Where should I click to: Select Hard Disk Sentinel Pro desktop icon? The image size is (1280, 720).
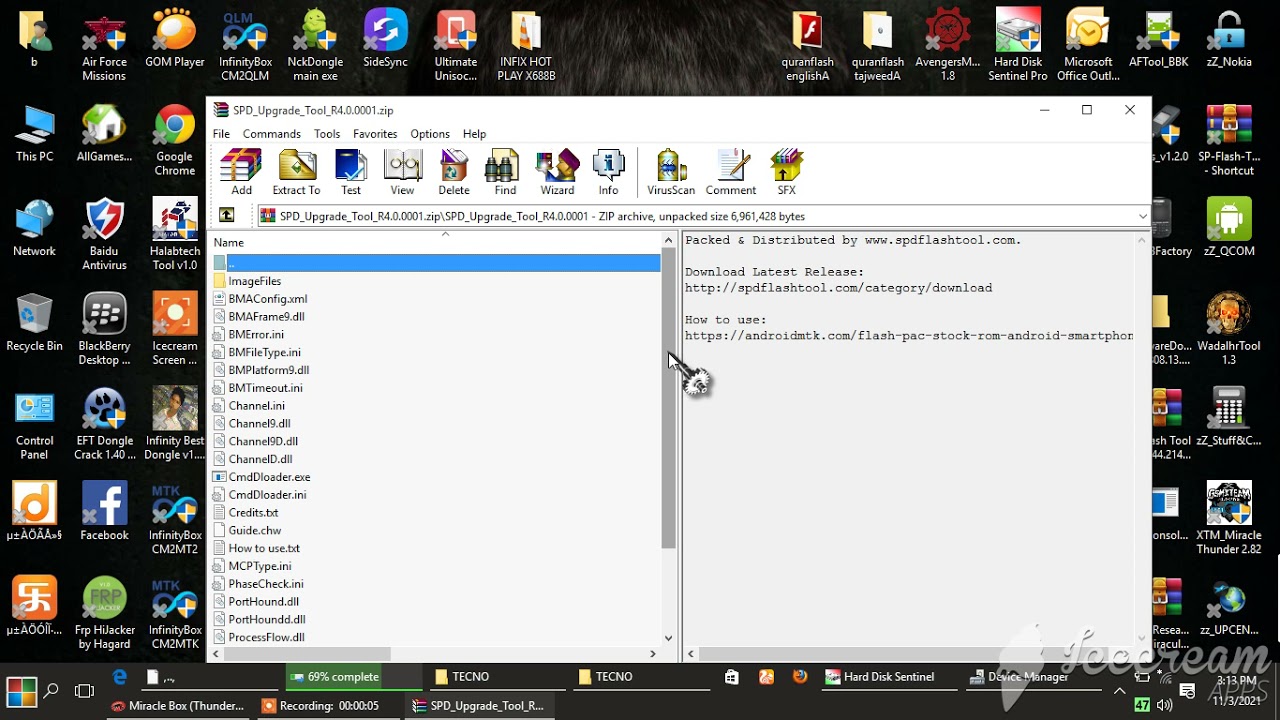click(x=1018, y=47)
